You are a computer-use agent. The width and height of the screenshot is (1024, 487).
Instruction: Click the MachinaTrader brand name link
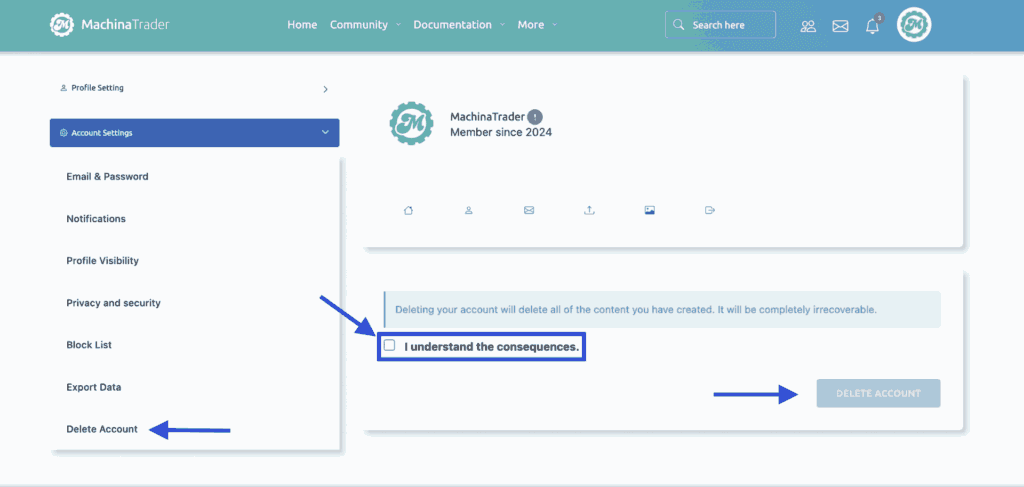click(x=125, y=25)
